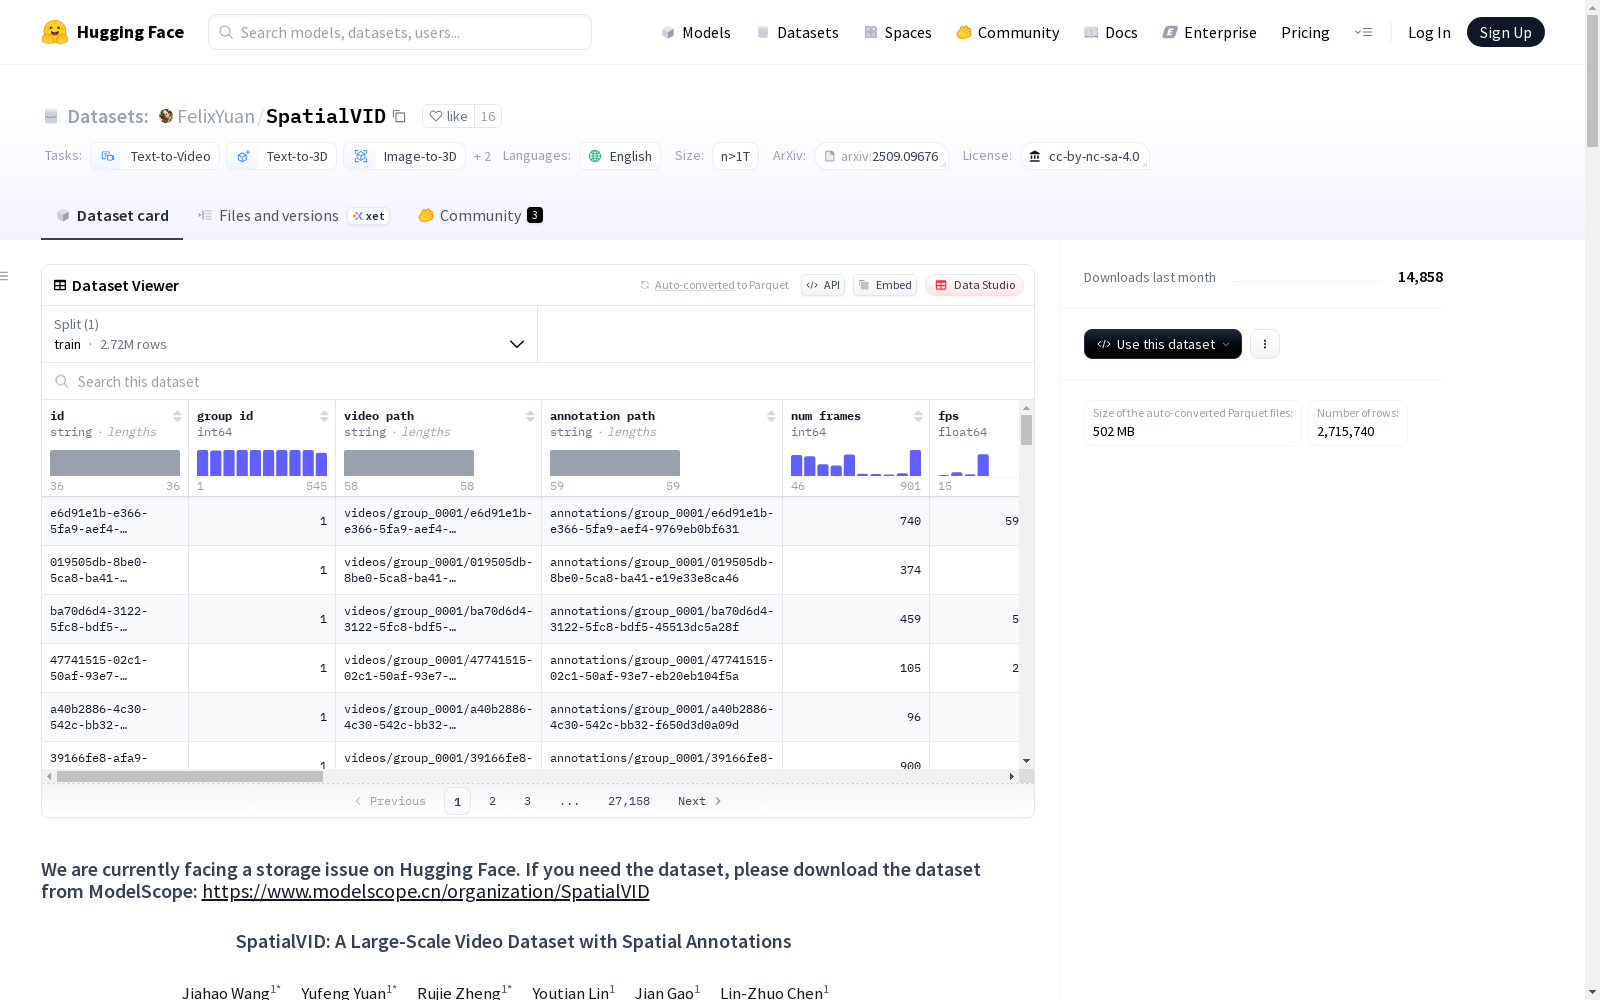
Task: Click the Dataset Viewer table icon
Action: [60, 285]
